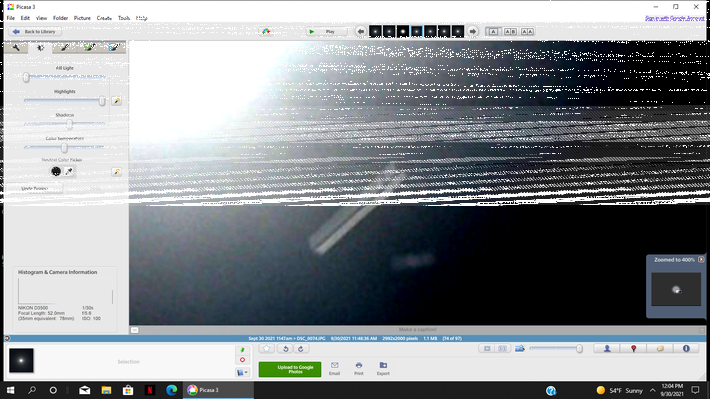
Task: Close the Zoomed to 400% navigator
Action: click(701, 260)
